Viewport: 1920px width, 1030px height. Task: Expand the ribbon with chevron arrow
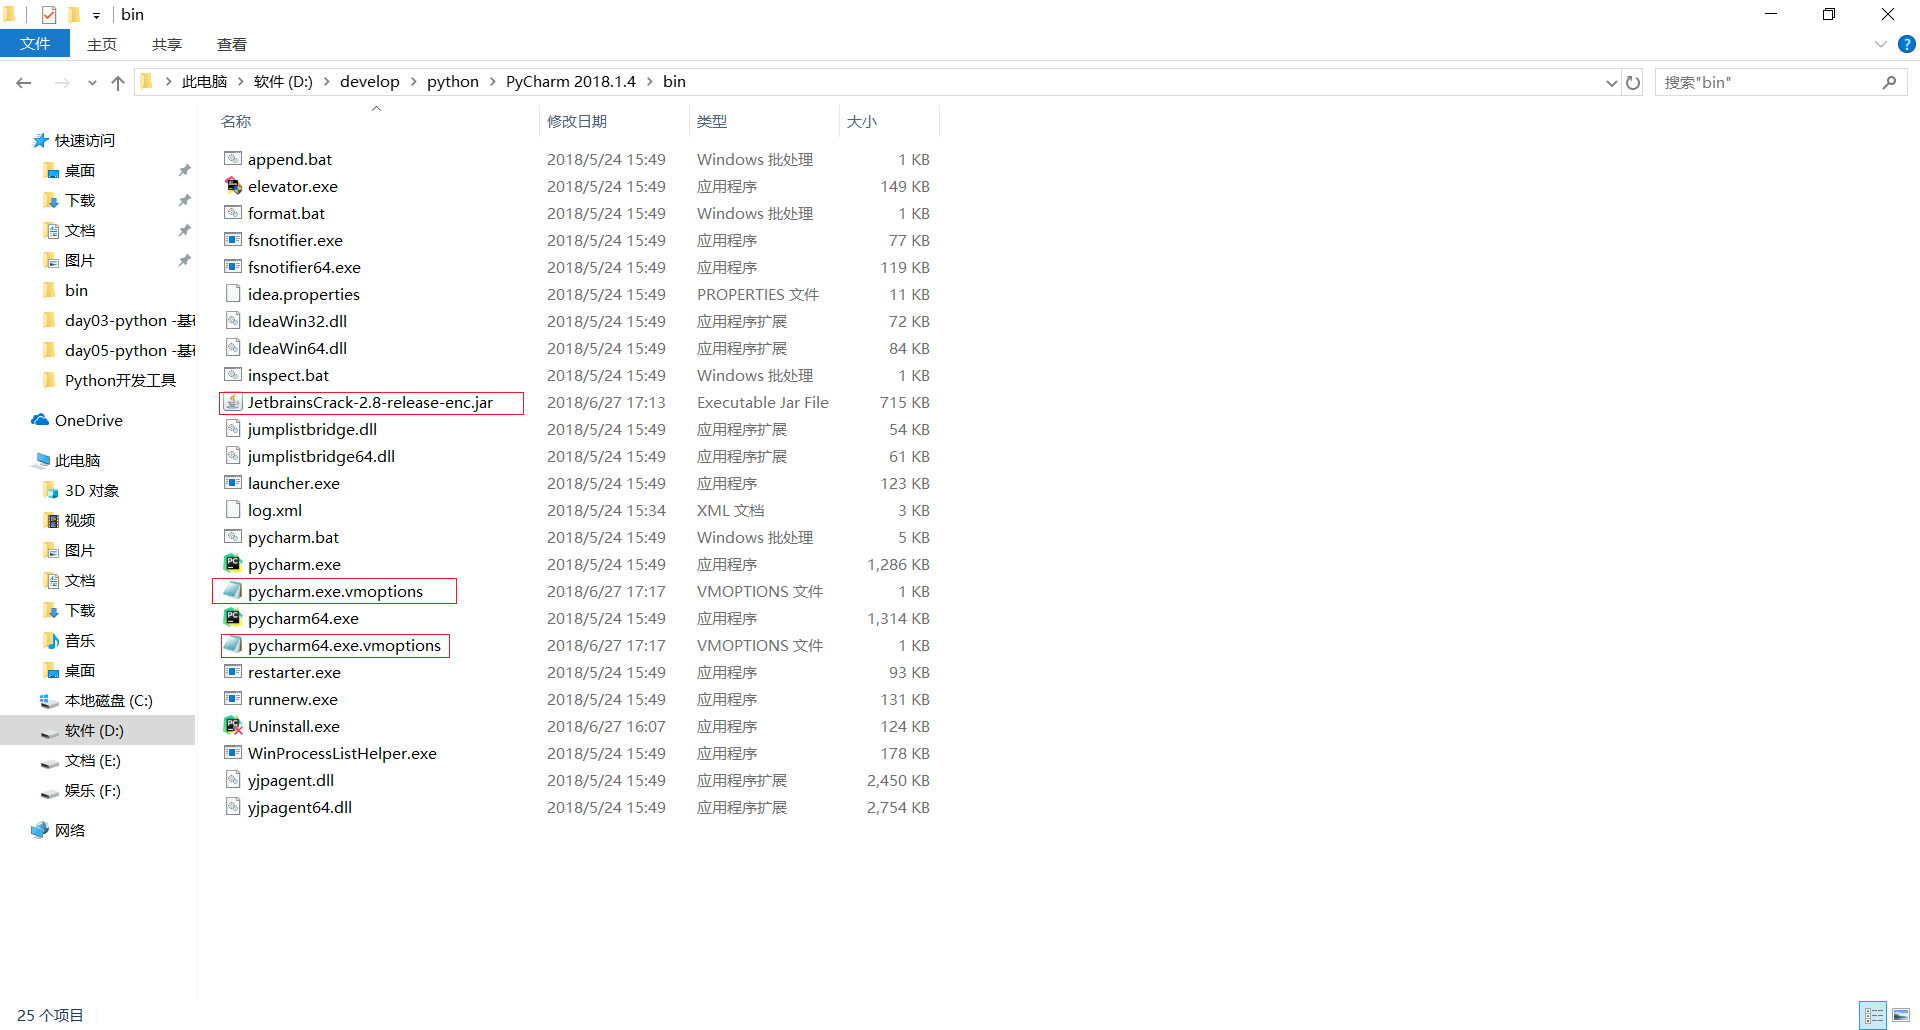coord(1880,44)
